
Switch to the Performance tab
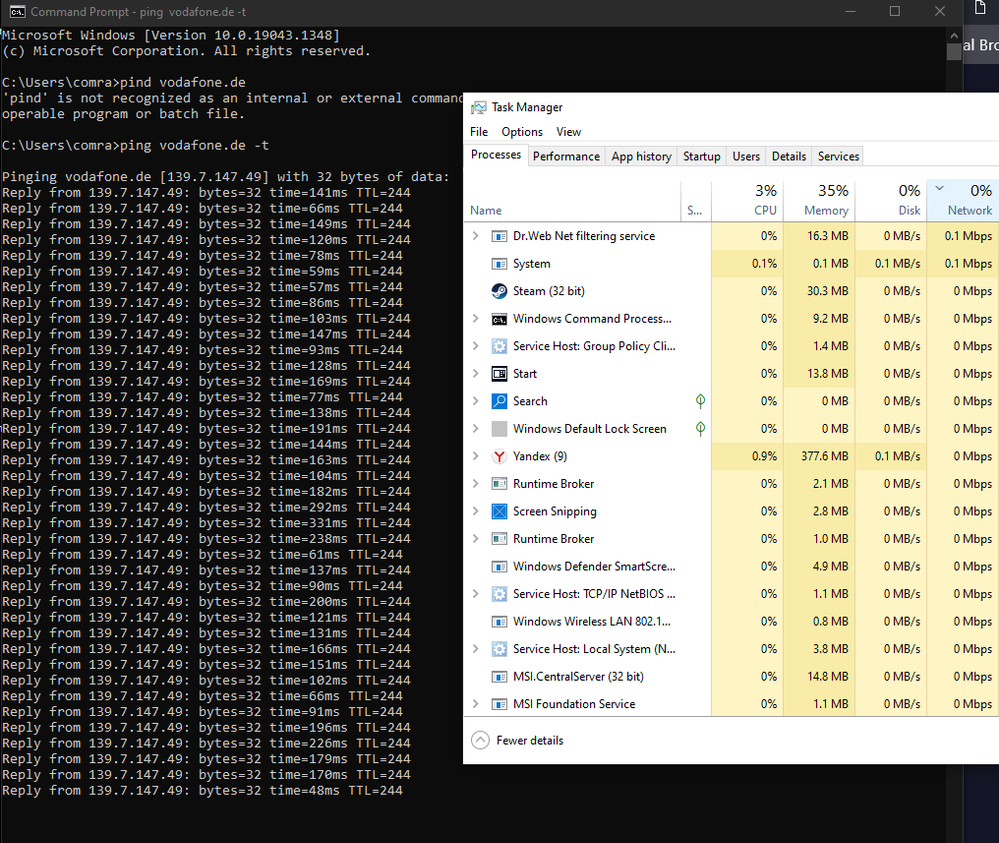click(x=566, y=156)
